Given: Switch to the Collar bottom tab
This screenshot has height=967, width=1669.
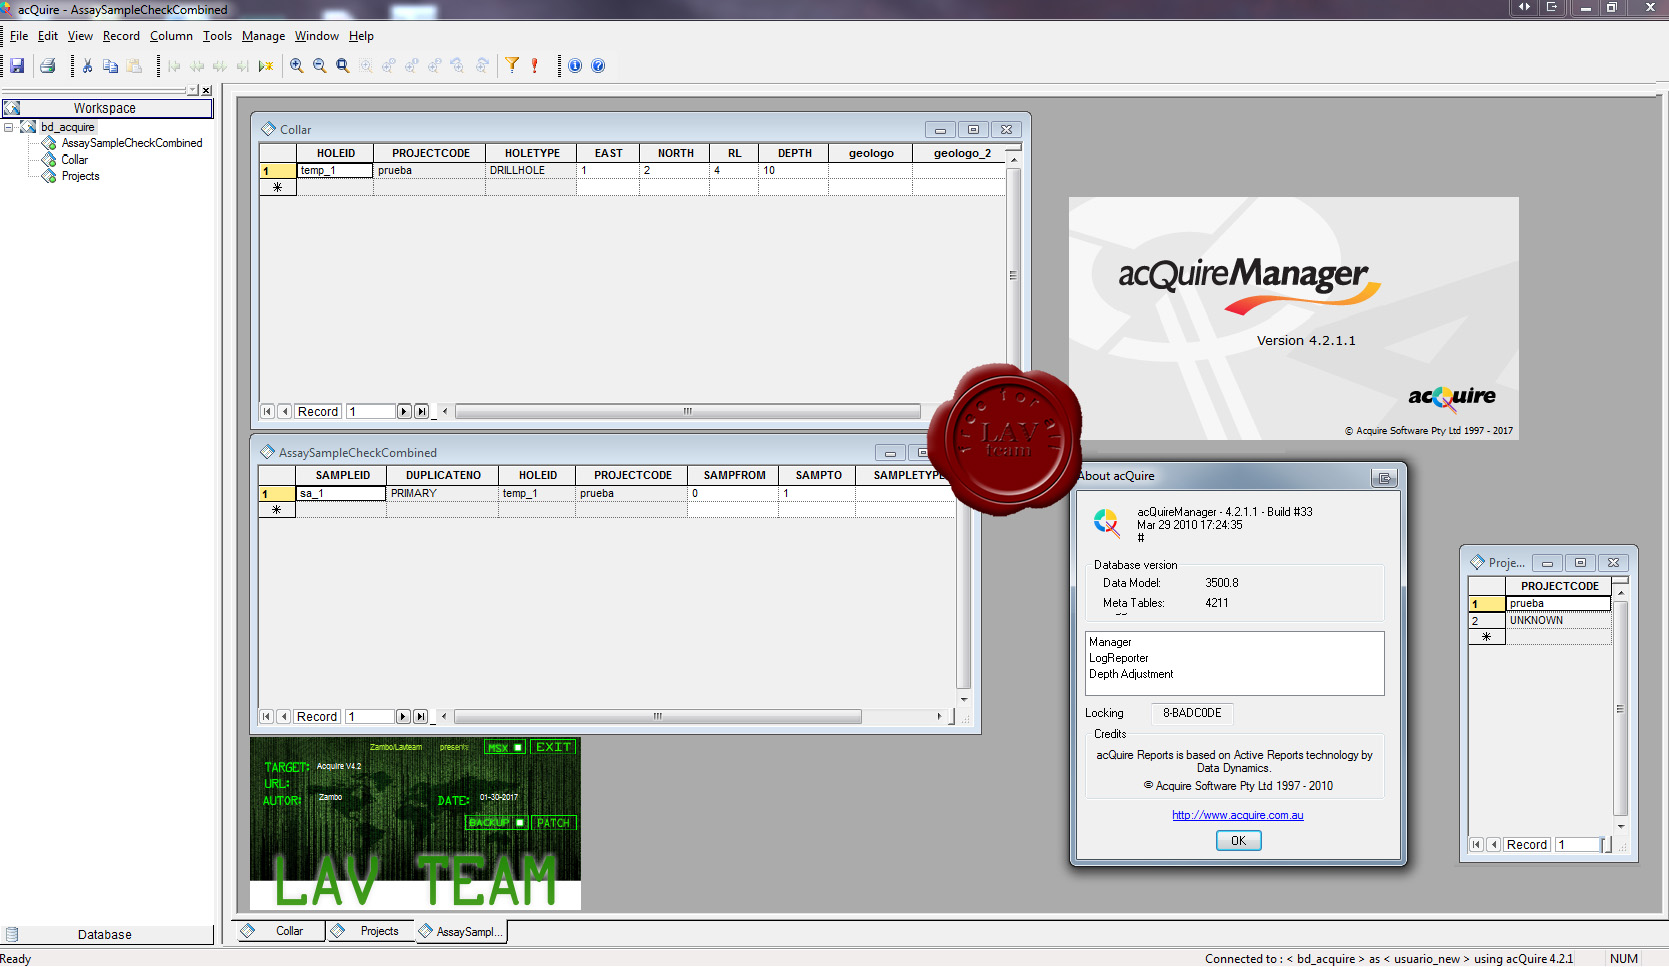Looking at the screenshot, I should (281, 931).
